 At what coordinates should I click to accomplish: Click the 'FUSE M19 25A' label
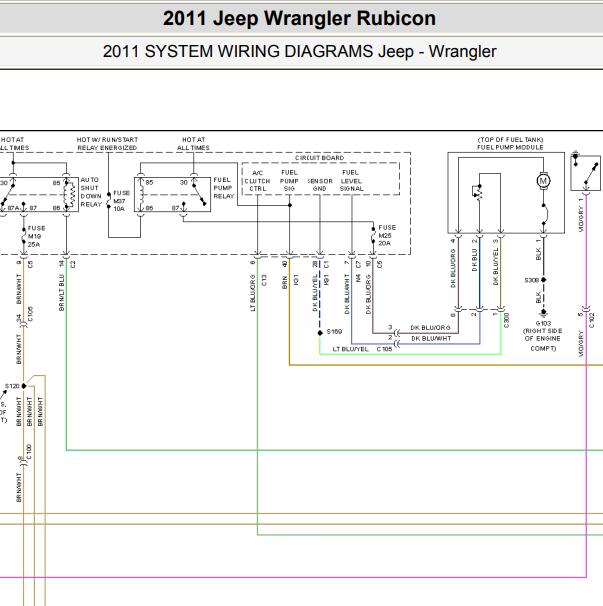point(36,236)
